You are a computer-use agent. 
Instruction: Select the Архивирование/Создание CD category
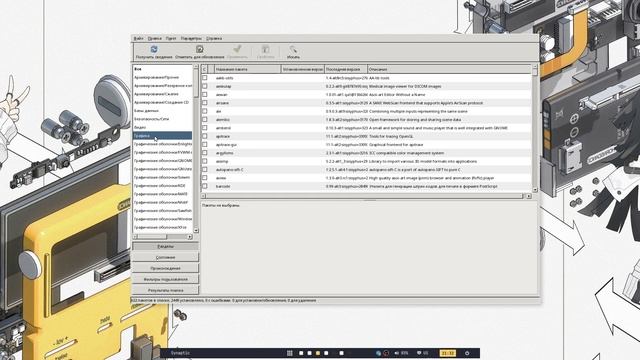point(162,102)
